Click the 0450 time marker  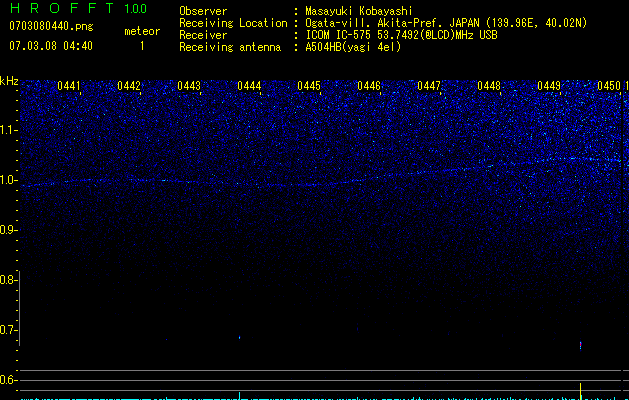608,87
